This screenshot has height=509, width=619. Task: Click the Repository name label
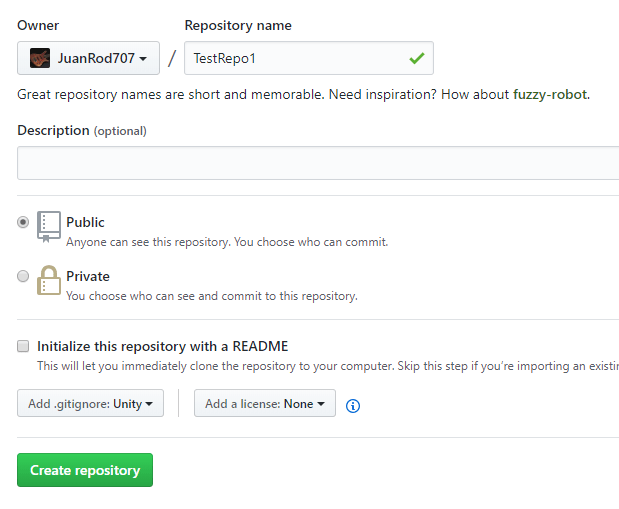point(238,25)
